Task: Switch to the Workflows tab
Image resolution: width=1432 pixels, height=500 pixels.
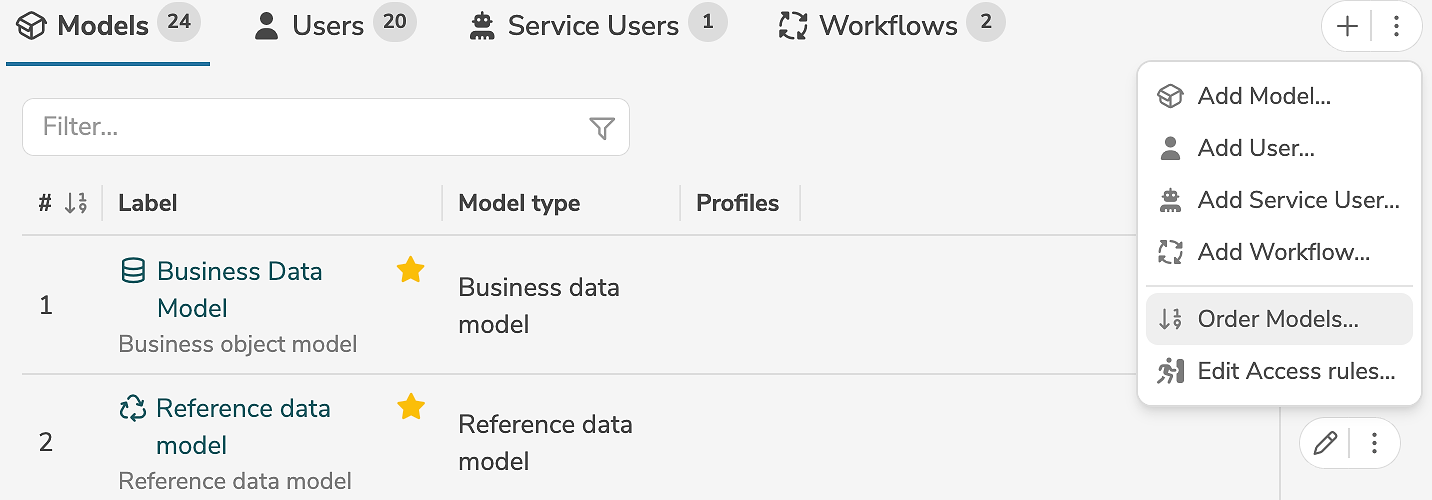Action: 887,26
